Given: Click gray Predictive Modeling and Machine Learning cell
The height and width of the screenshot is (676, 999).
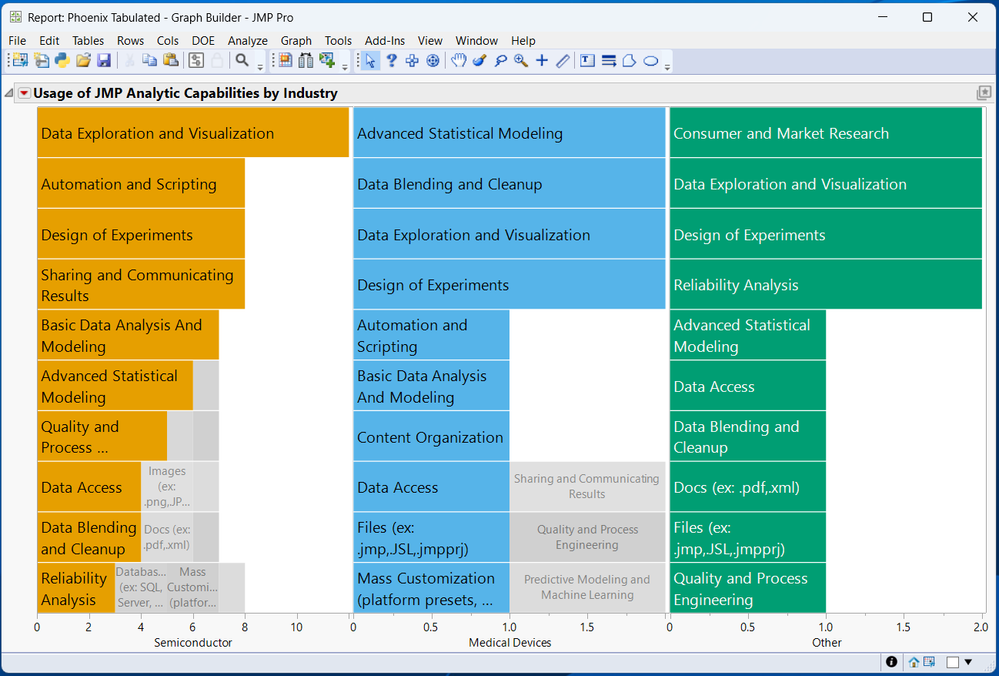Looking at the screenshot, I should (587, 587).
